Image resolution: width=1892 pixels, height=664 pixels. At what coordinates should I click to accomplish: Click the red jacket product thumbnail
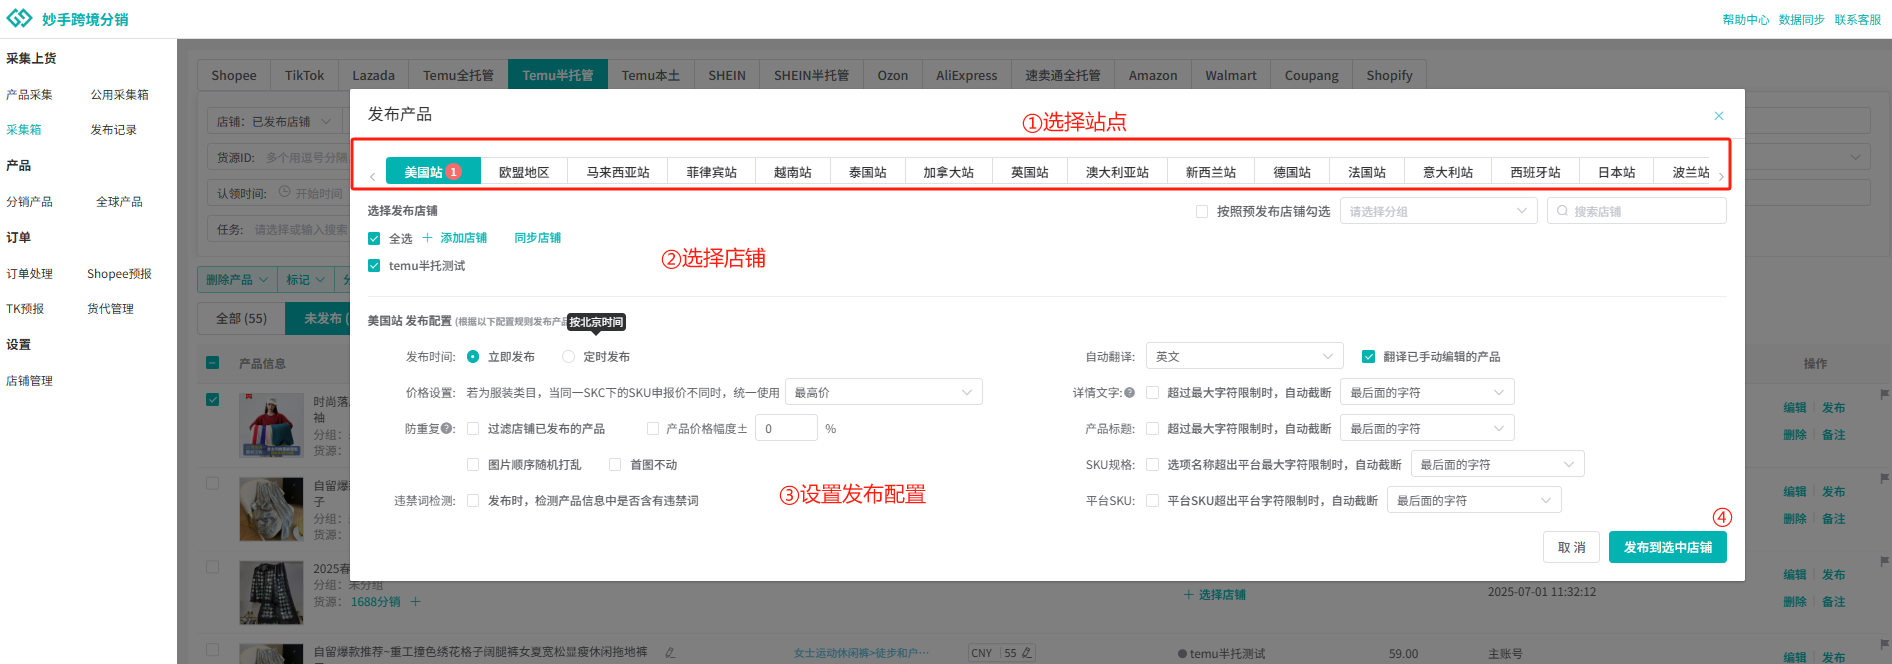coord(271,424)
